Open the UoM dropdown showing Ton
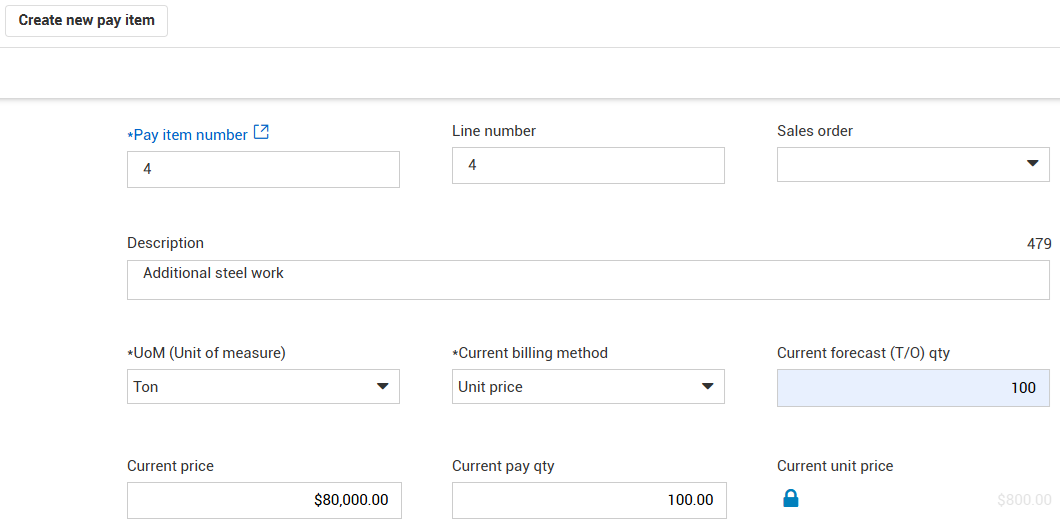 tap(263, 387)
